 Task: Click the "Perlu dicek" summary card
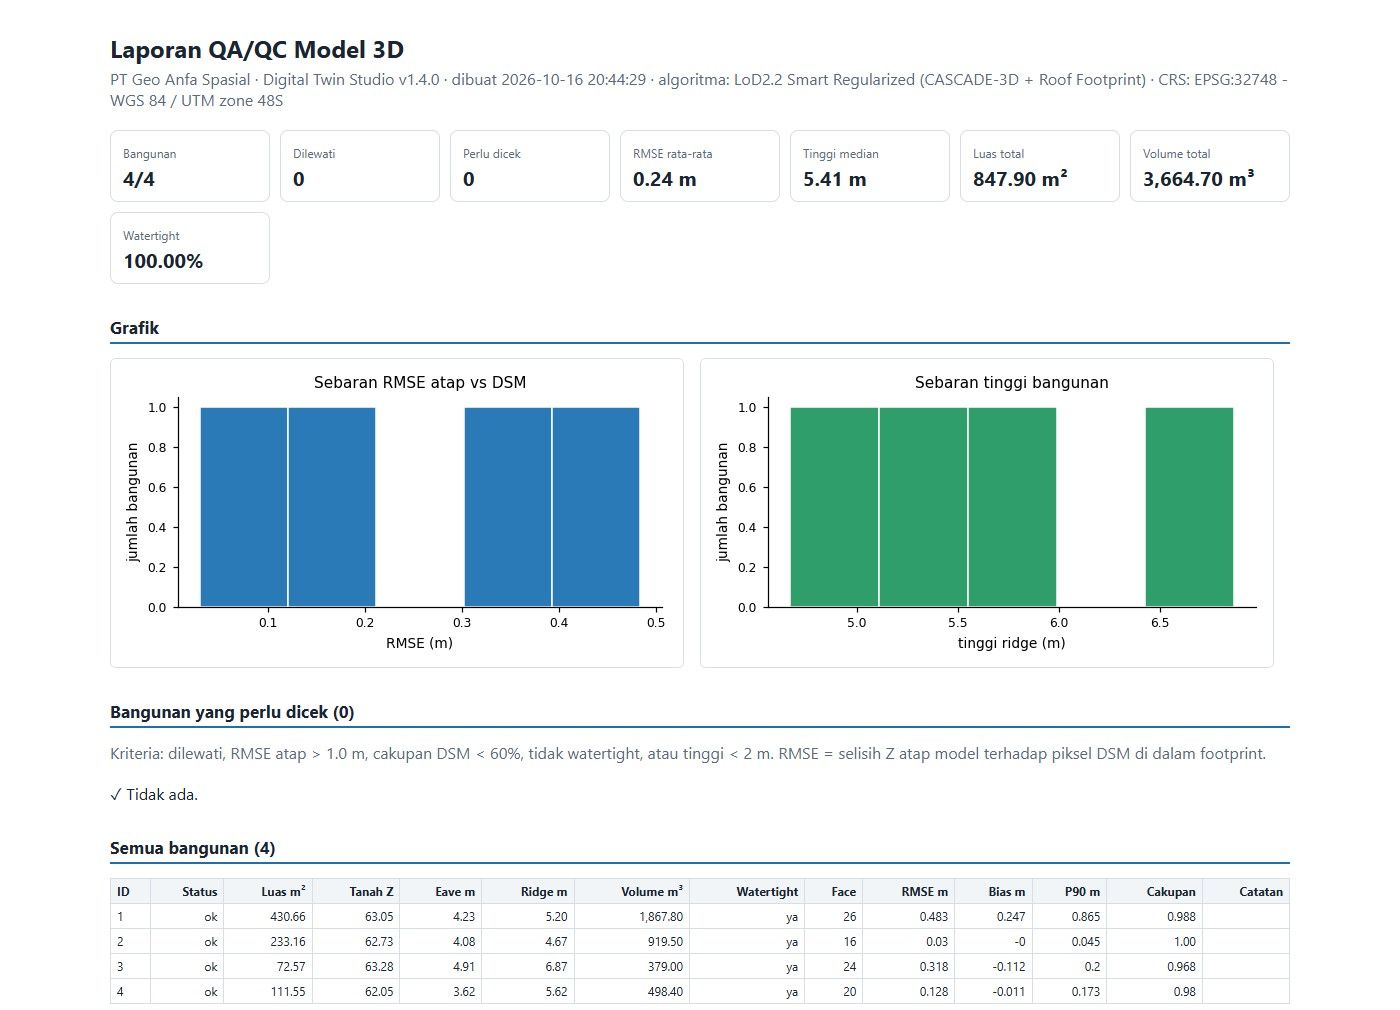[x=530, y=166]
